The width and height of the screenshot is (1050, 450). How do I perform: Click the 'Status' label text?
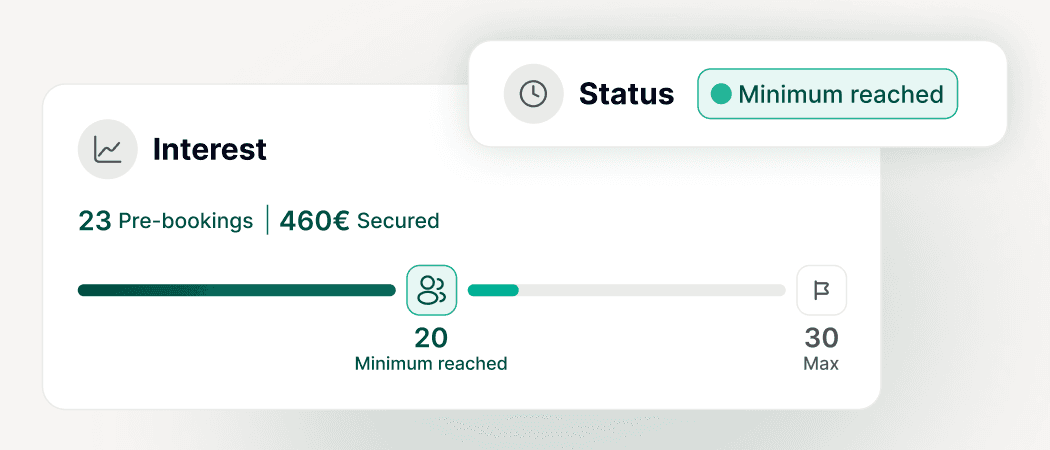coord(627,94)
